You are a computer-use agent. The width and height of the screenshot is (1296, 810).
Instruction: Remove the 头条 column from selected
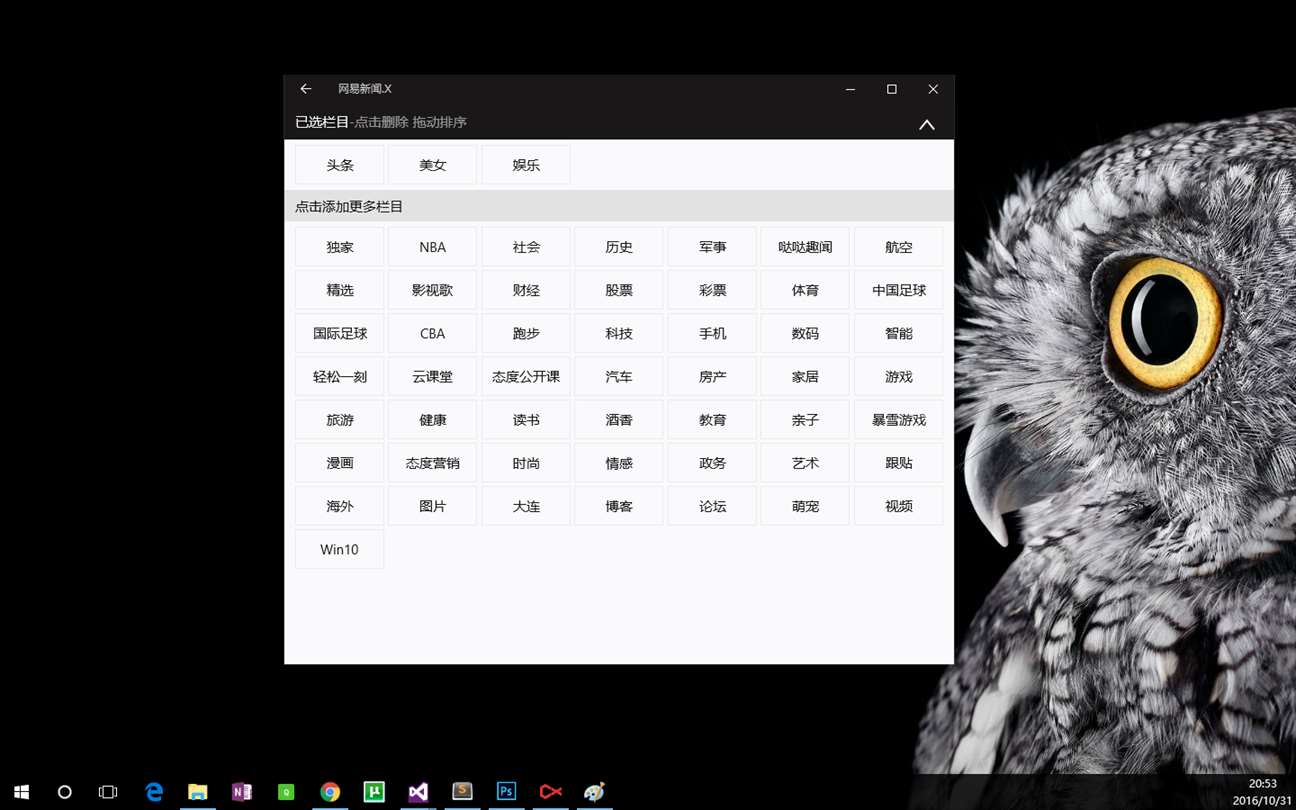click(x=340, y=165)
